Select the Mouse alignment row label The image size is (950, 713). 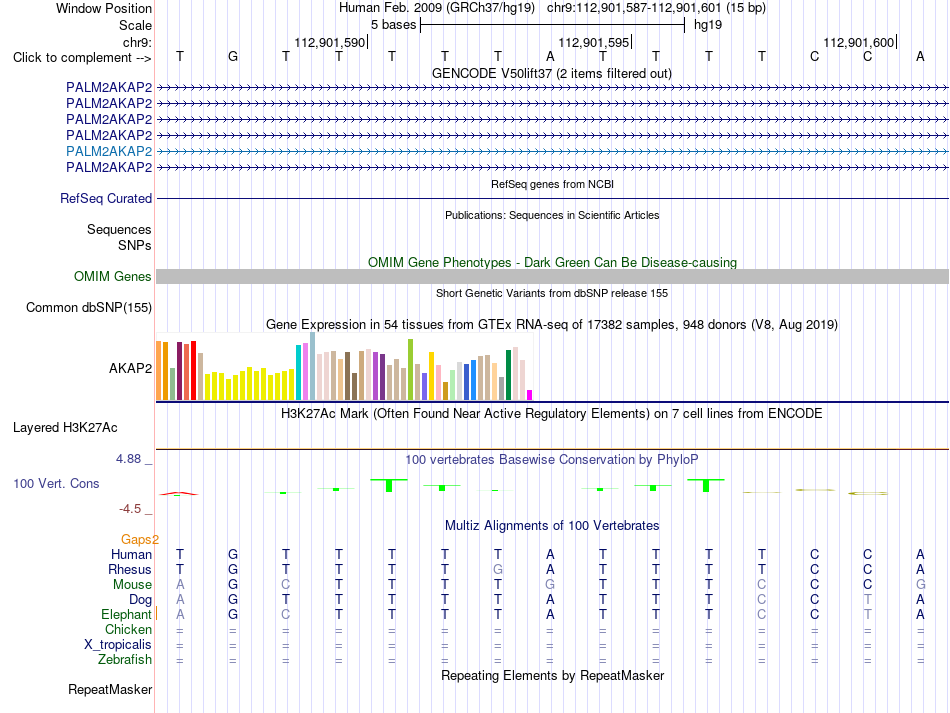click(133, 585)
